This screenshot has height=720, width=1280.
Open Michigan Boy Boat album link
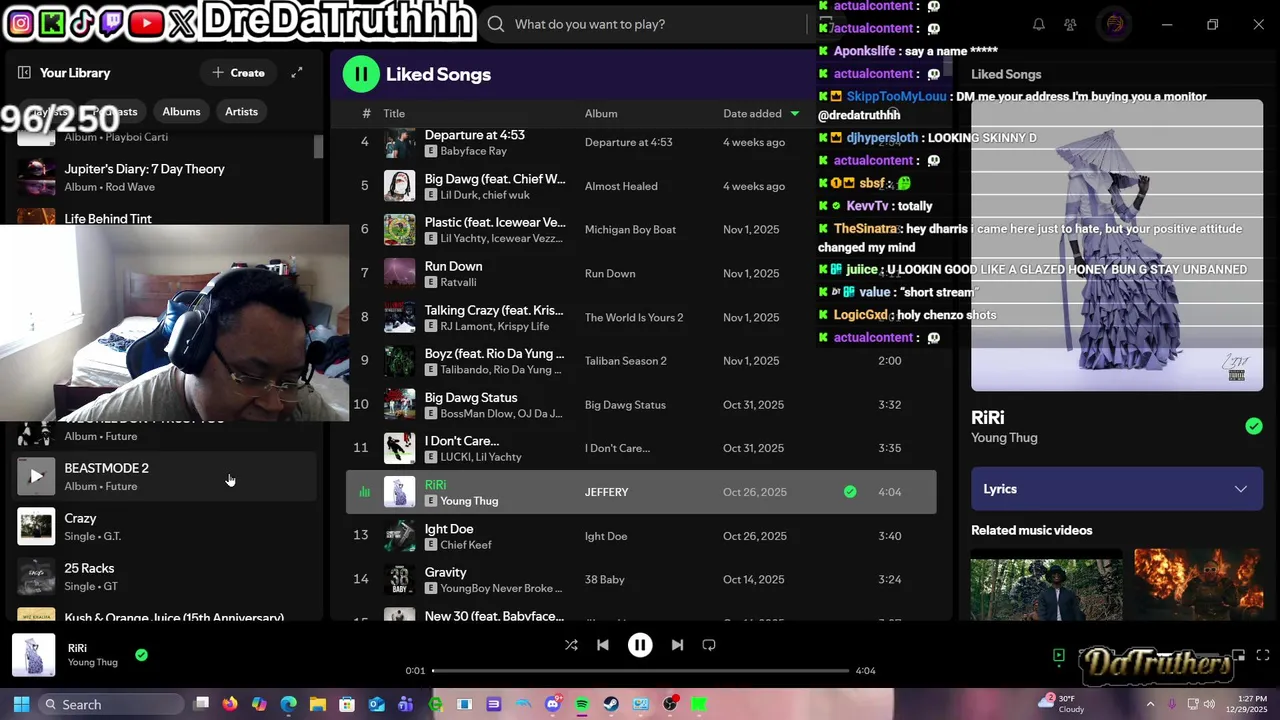coord(630,229)
